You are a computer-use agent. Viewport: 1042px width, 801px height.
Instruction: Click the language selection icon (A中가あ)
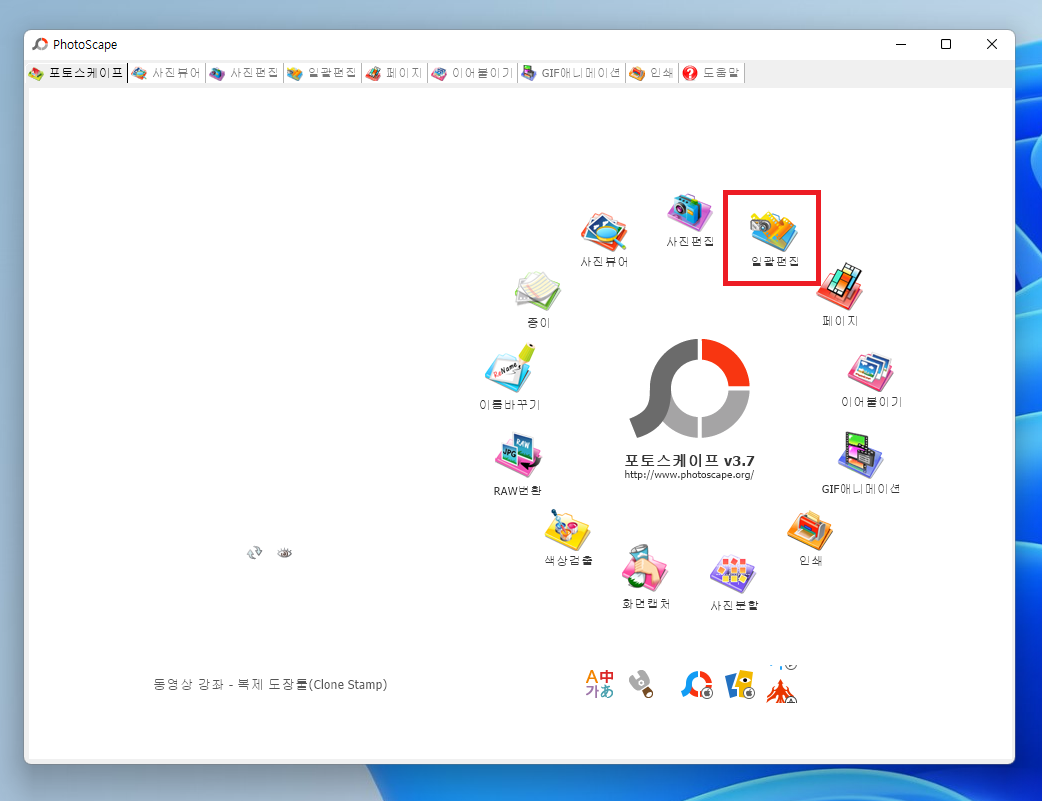pos(599,683)
